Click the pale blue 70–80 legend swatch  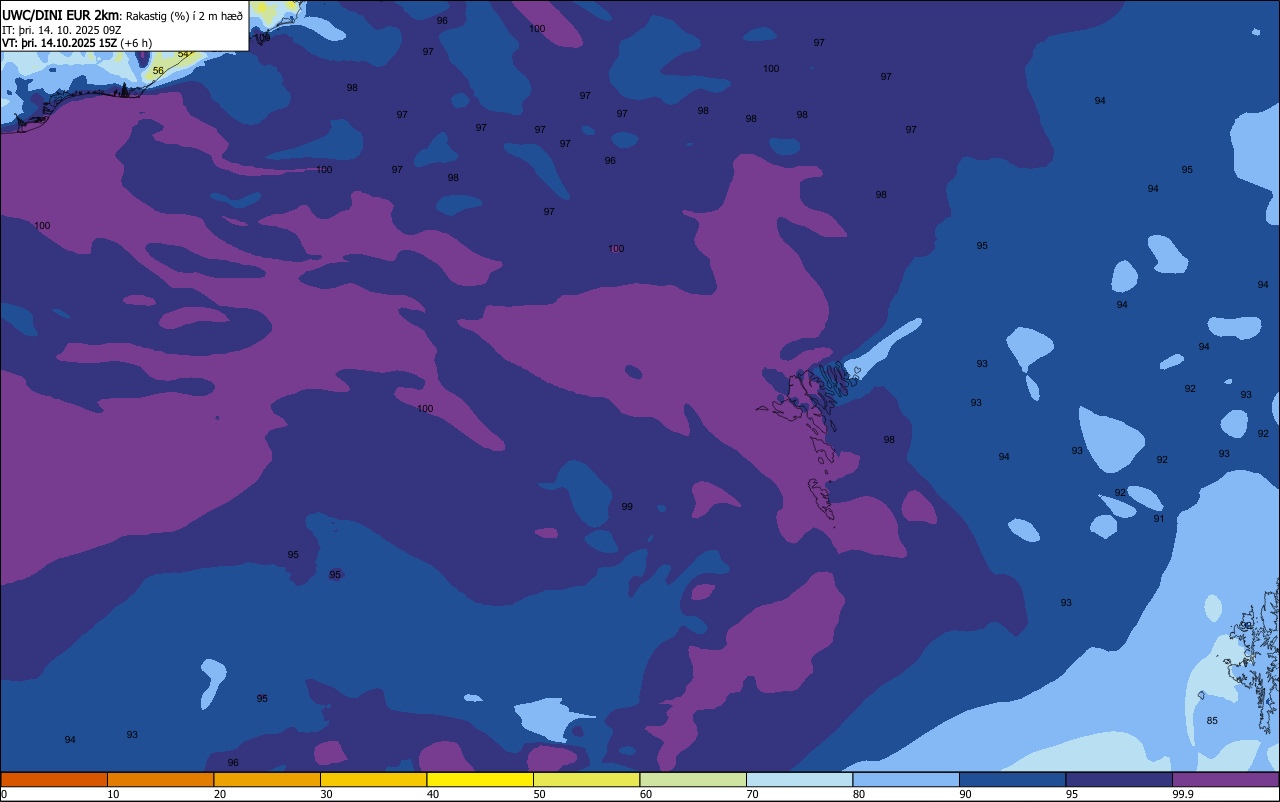pyautogui.click(x=799, y=779)
